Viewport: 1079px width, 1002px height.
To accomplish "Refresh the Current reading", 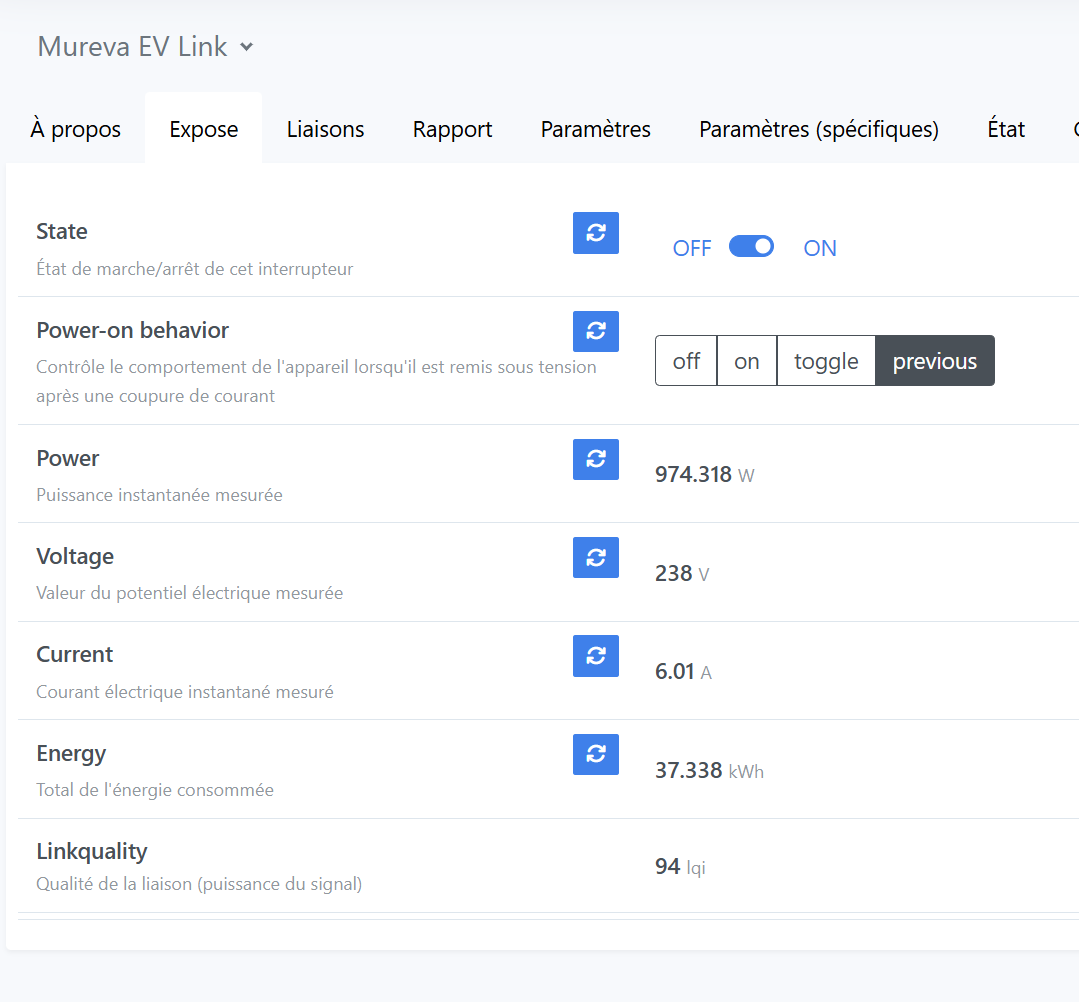I will tap(596, 656).
